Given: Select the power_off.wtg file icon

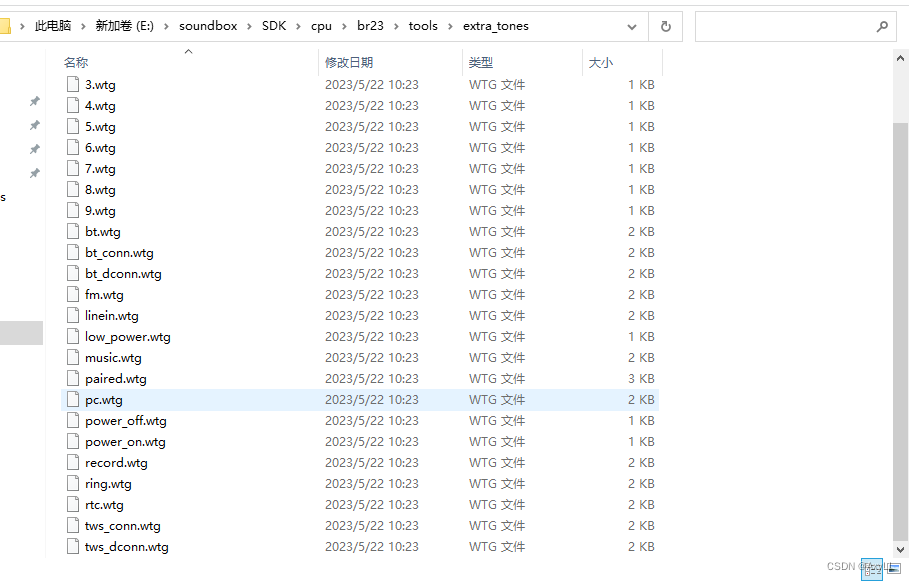Looking at the screenshot, I should coord(72,420).
